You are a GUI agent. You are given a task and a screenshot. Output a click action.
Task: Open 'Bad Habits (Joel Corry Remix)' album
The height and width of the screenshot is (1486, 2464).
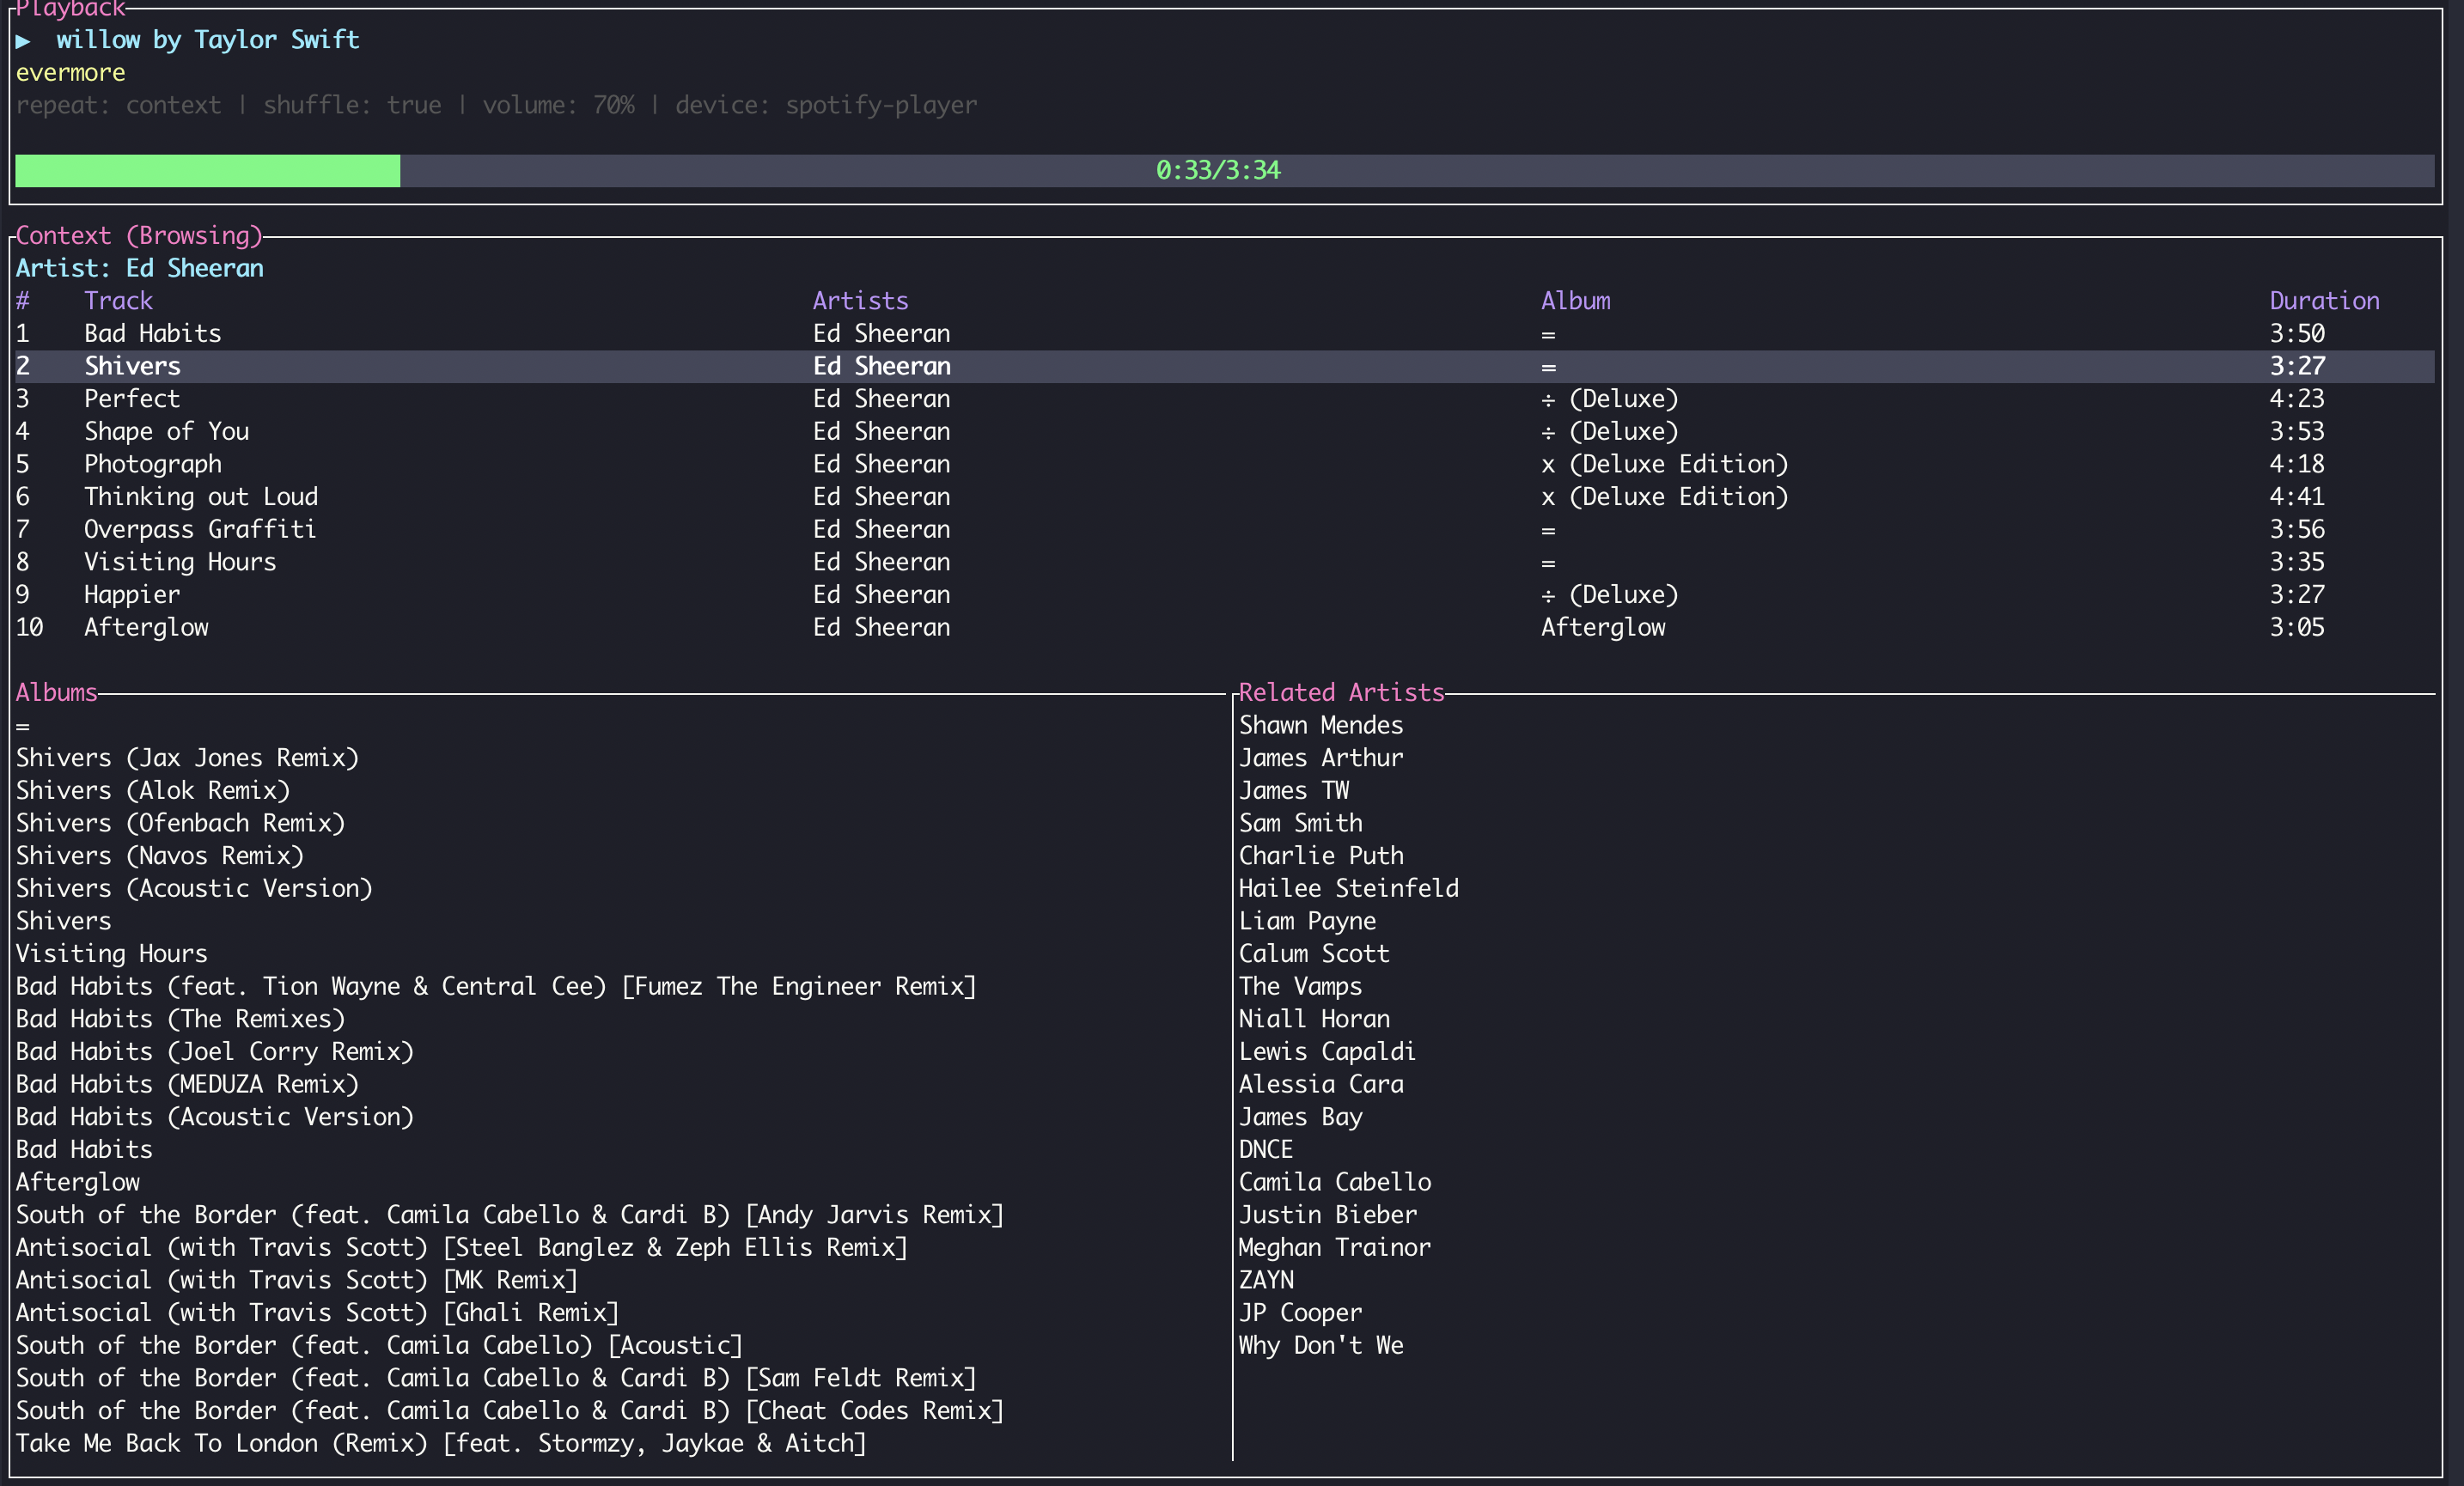click(214, 1052)
